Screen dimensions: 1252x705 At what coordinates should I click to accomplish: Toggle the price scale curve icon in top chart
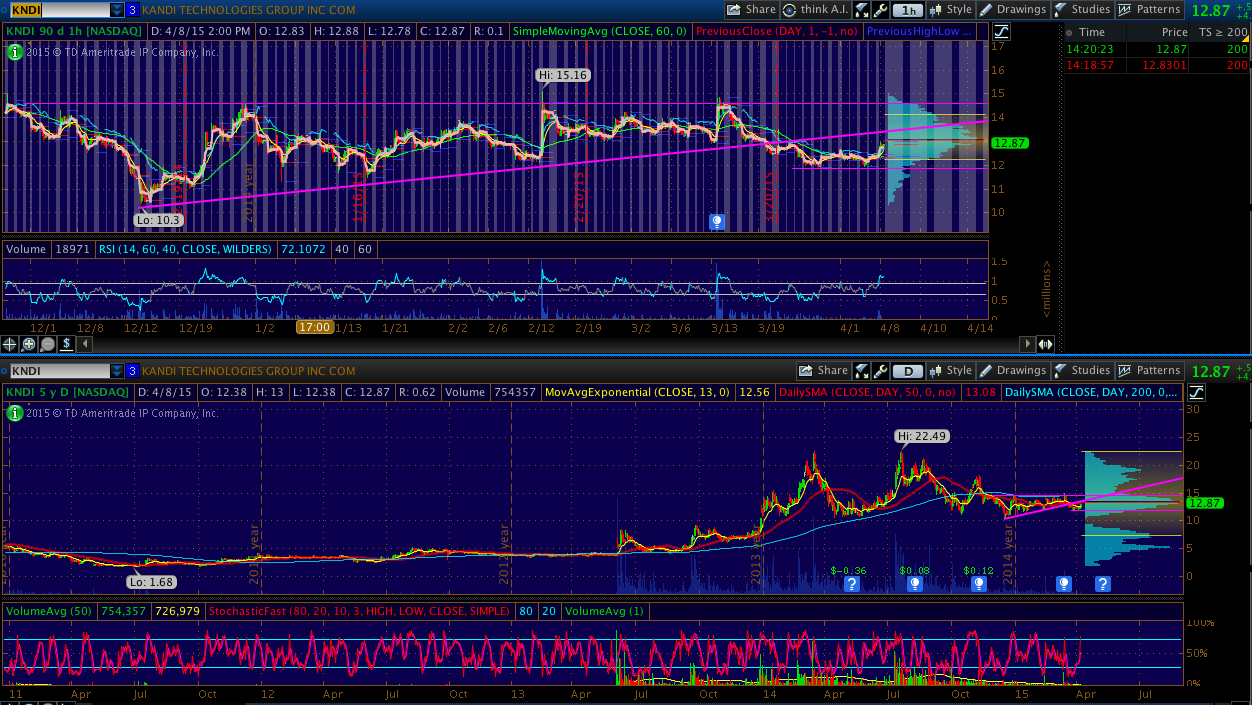(1002, 31)
